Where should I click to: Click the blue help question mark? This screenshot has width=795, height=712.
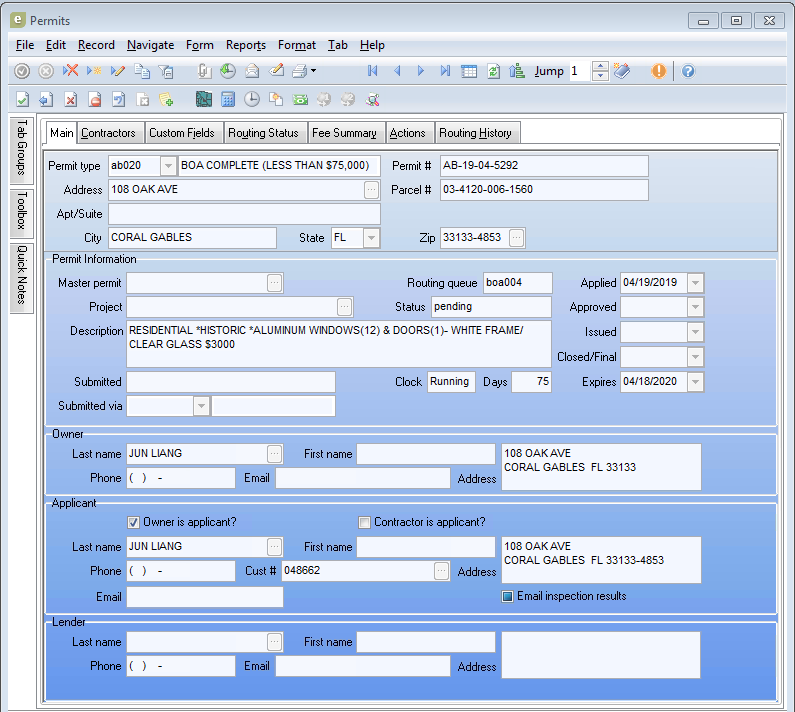click(688, 71)
